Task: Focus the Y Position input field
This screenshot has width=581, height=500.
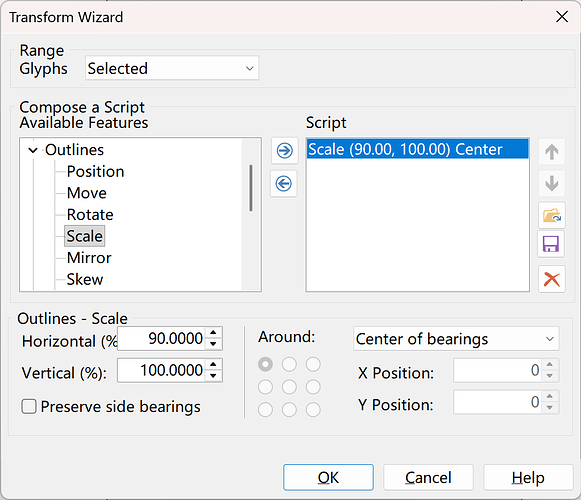Action: pyautogui.click(x=498, y=402)
